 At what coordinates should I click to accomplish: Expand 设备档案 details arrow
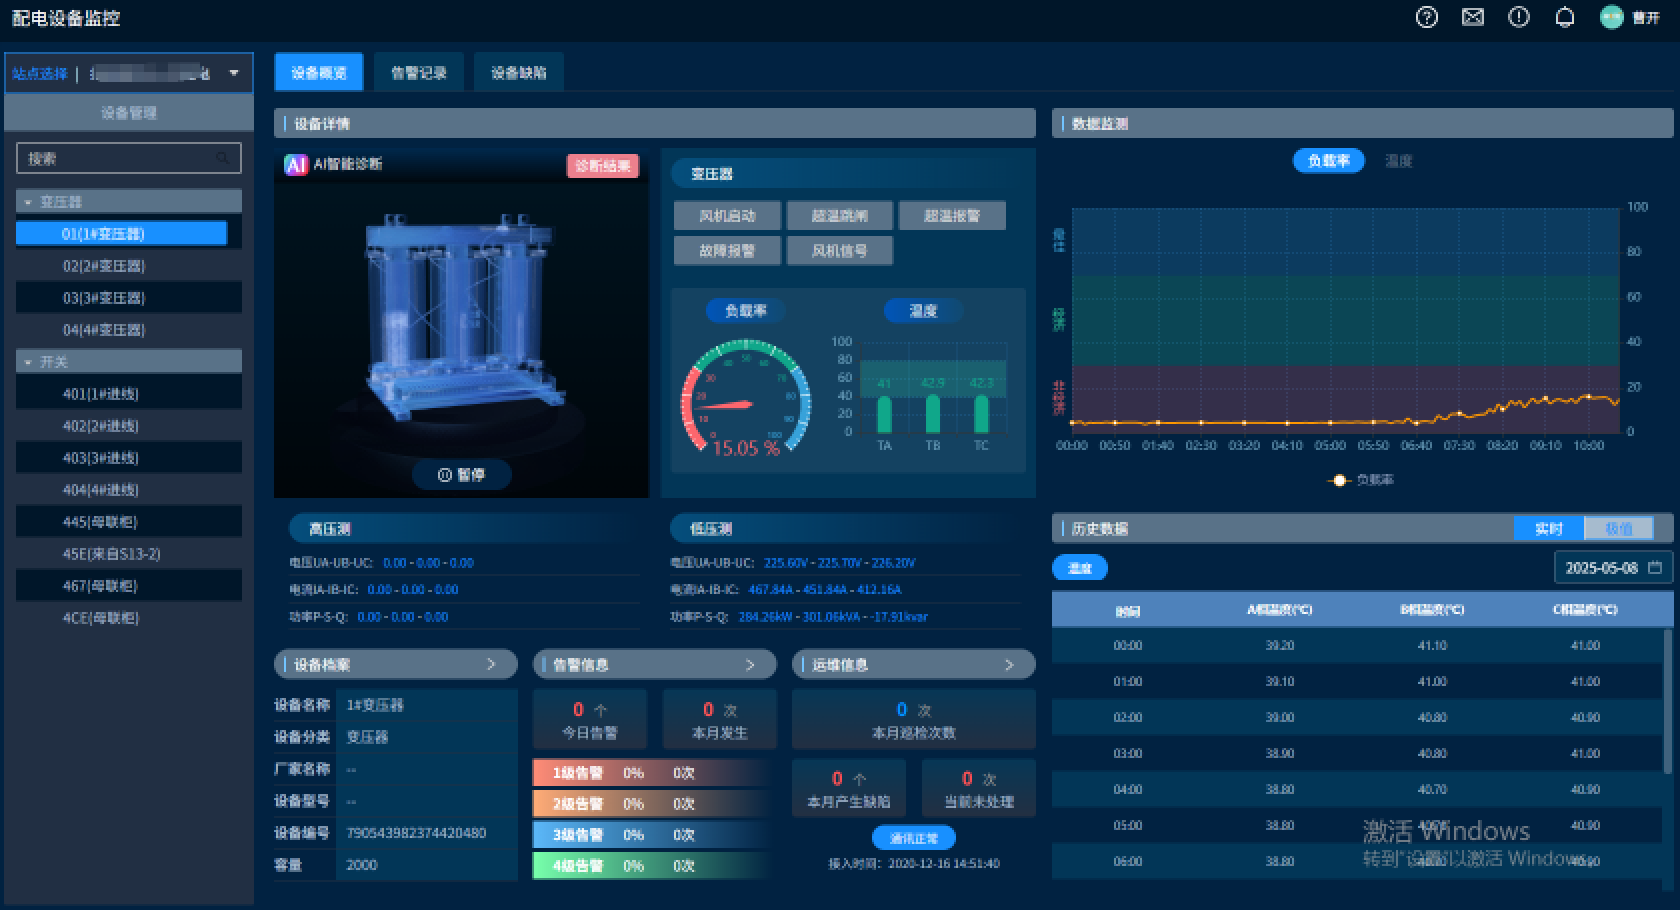[491, 664]
